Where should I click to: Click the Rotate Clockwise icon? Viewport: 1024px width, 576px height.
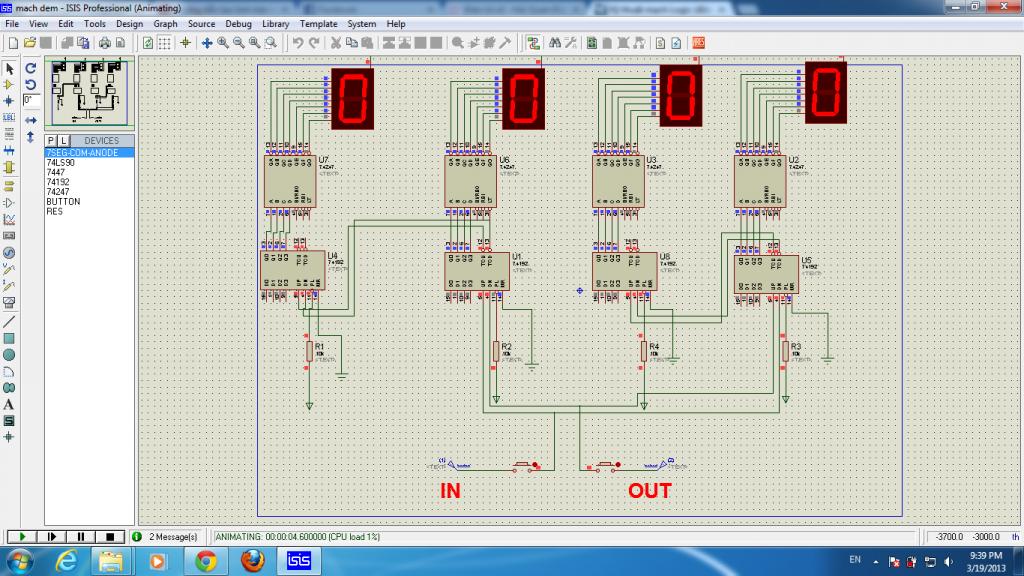tap(30, 68)
